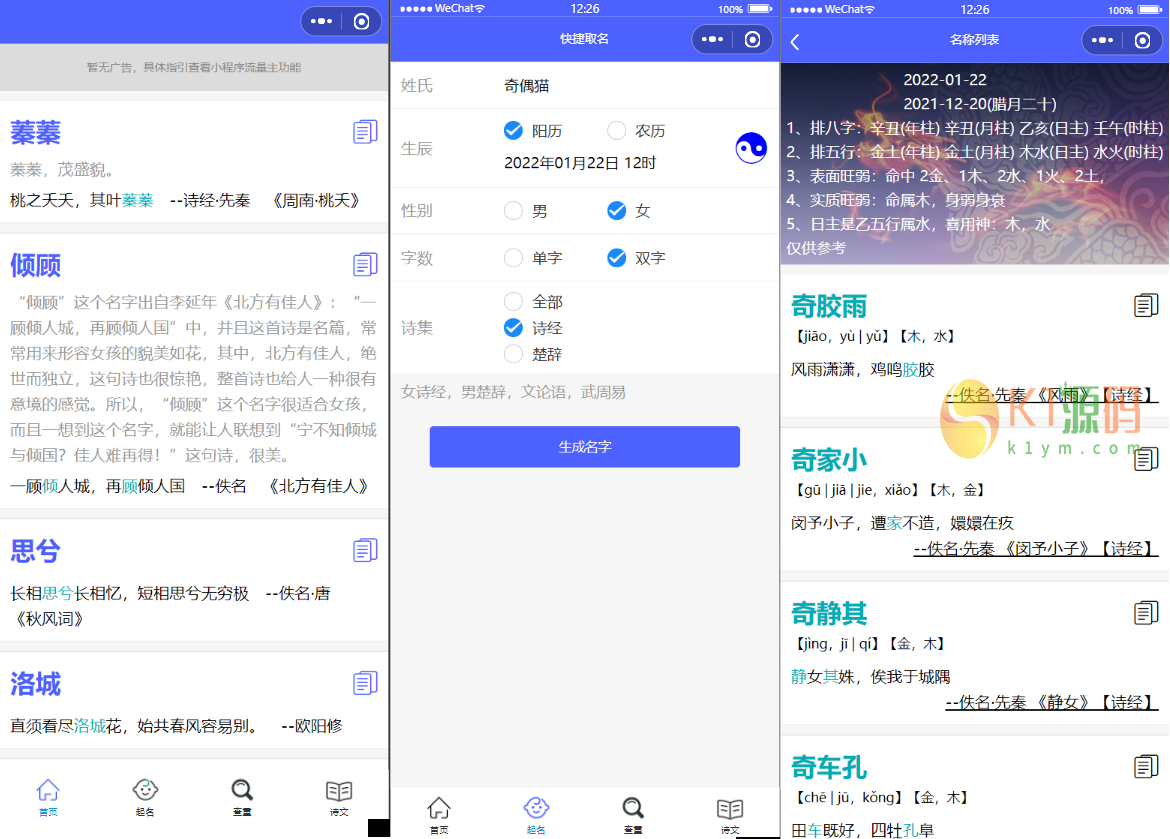Select gender 女
Viewport: 1170px width, 839px height.
click(x=628, y=210)
